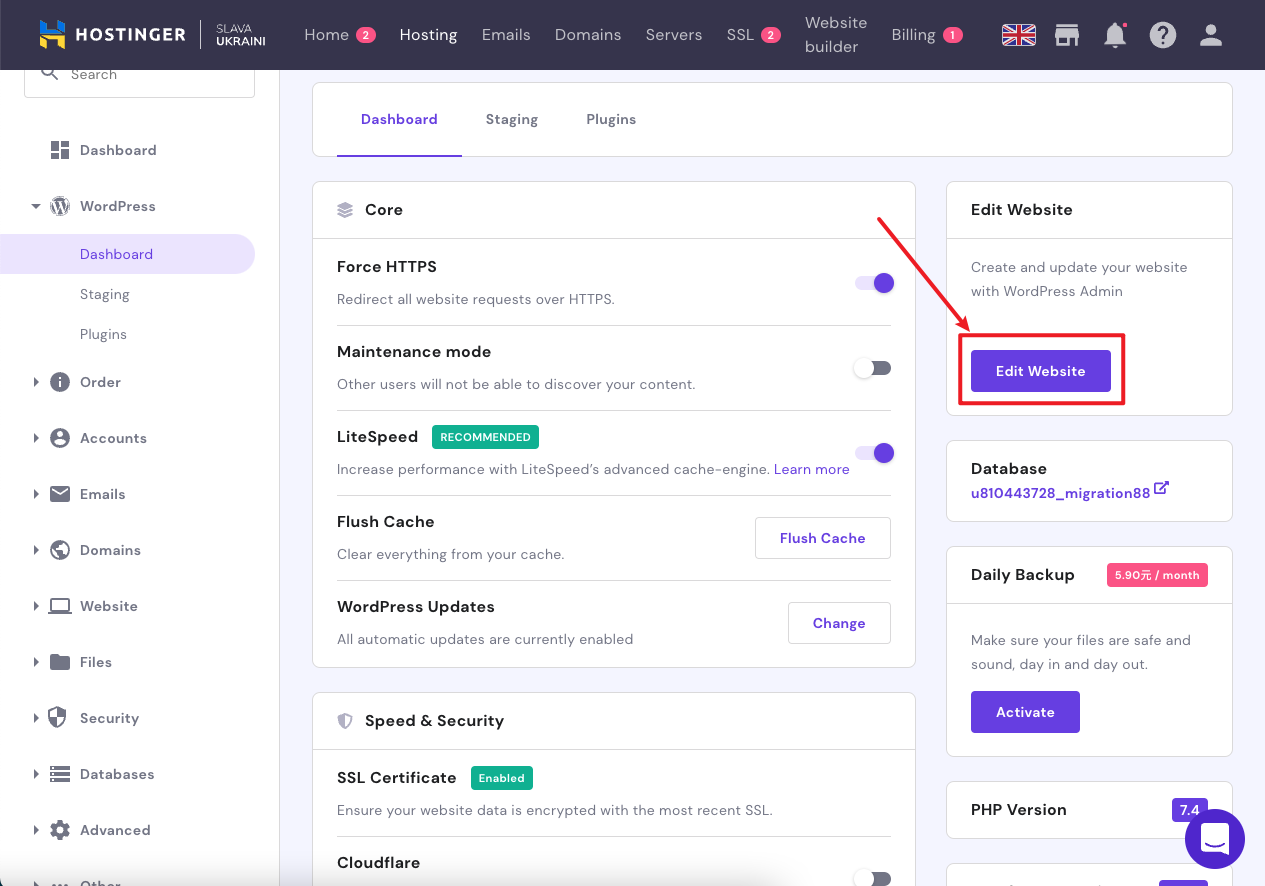Expand the Emails sidebar section
The width and height of the screenshot is (1265, 886).
[36, 494]
